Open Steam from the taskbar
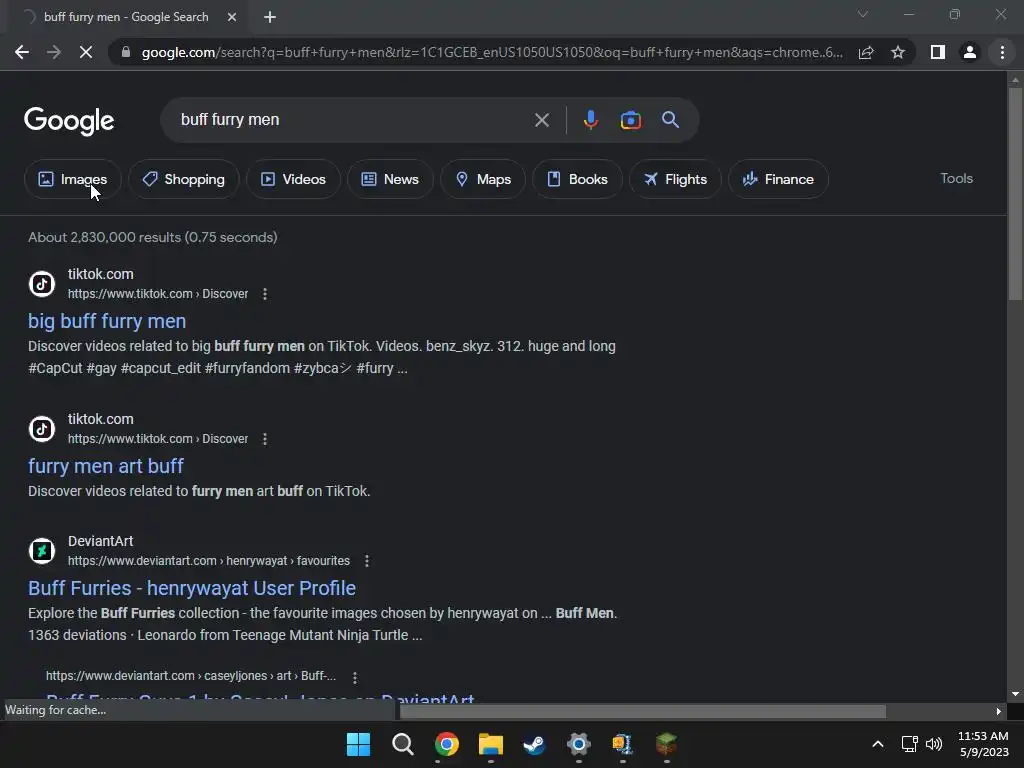Screen dimensions: 1024x768 534,744
